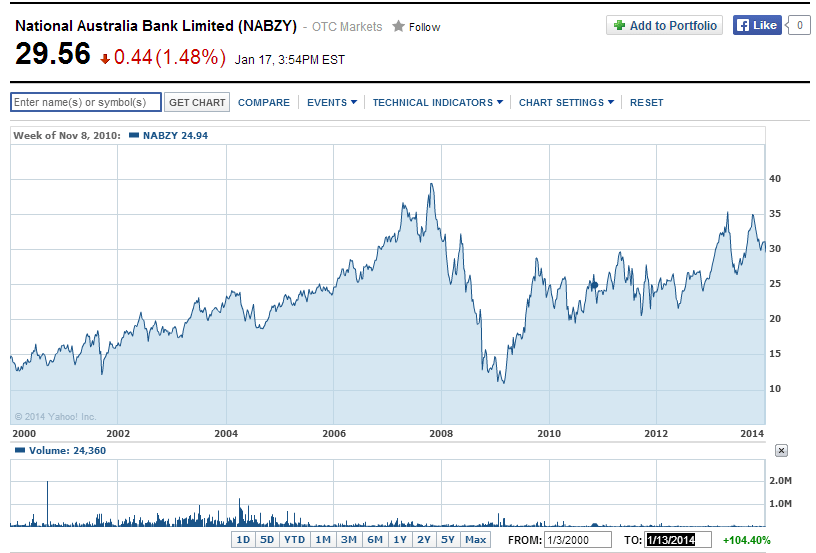Image resolution: width=816 pixels, height=553 pixels.
Task: Select the 6M range tab
Action: [375, 539]
